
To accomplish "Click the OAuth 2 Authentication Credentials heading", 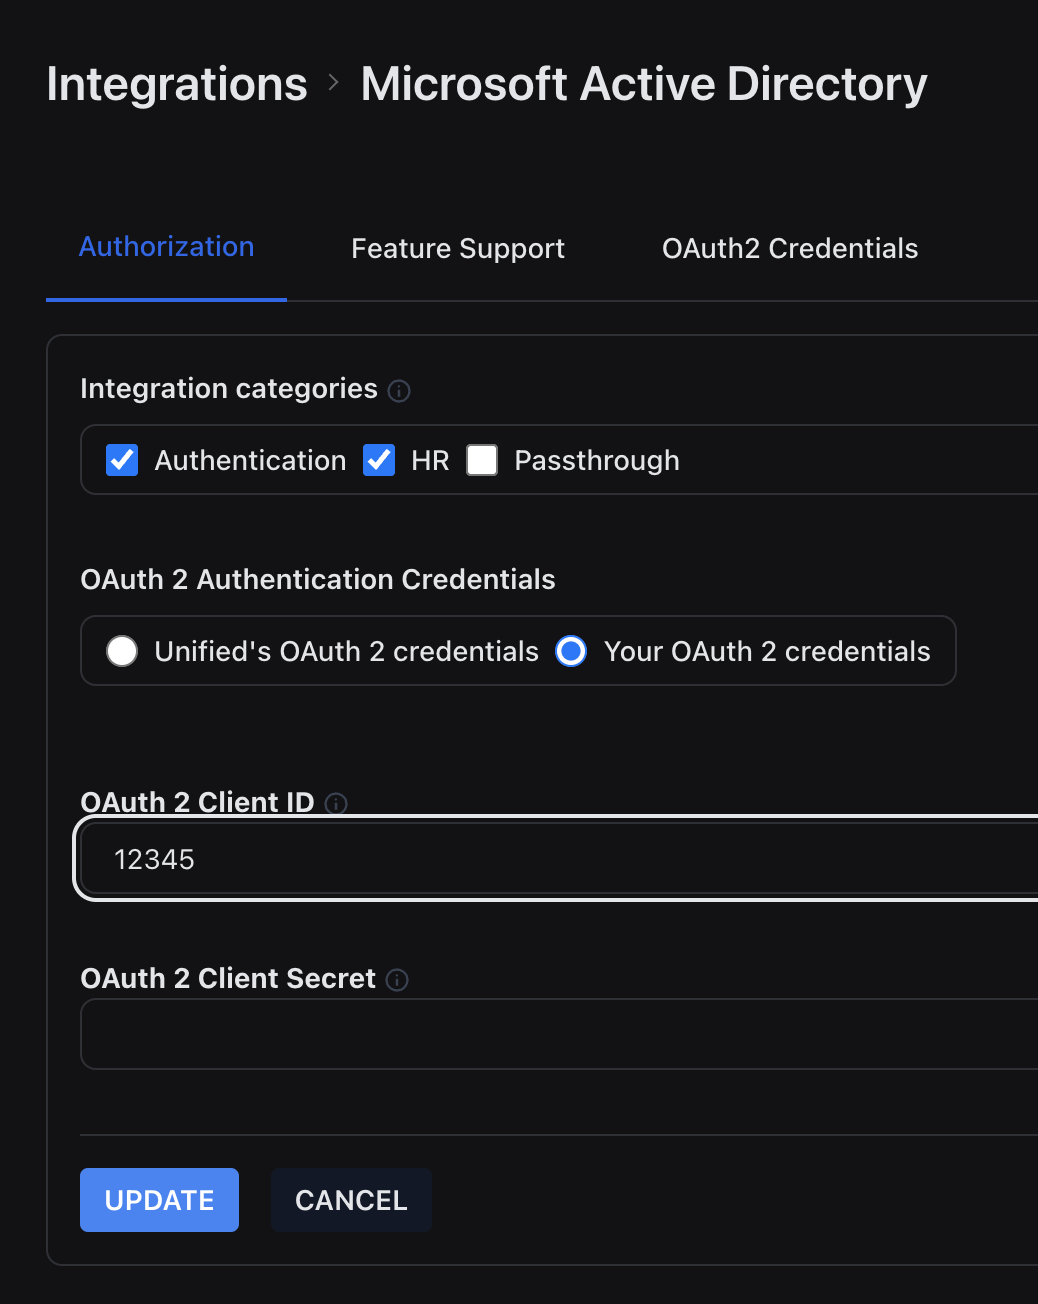I will click(x=318, y=579).
